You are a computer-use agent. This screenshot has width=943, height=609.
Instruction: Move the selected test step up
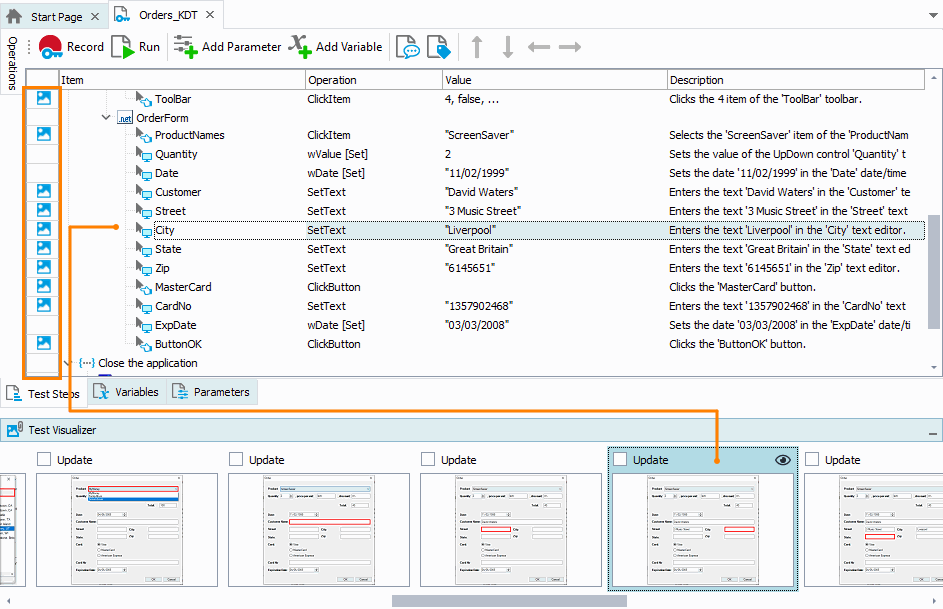[x=477, y=46]
